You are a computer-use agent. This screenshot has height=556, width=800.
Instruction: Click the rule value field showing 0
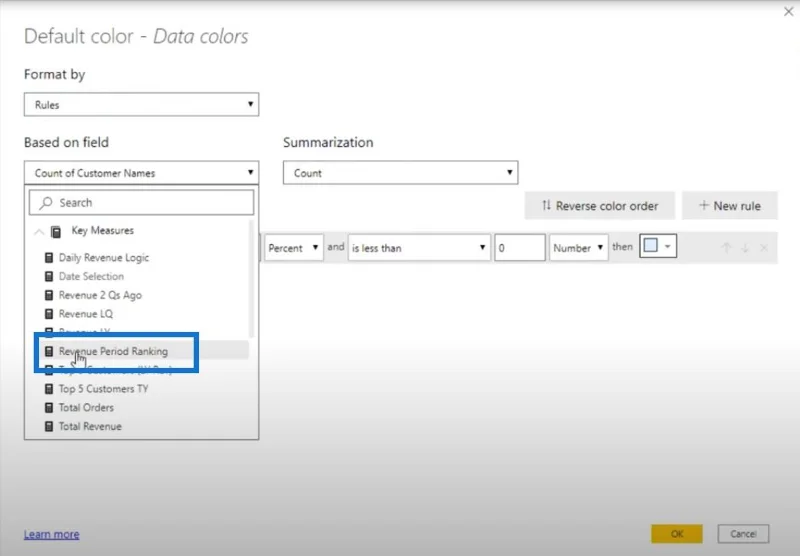tap(520, 248)
